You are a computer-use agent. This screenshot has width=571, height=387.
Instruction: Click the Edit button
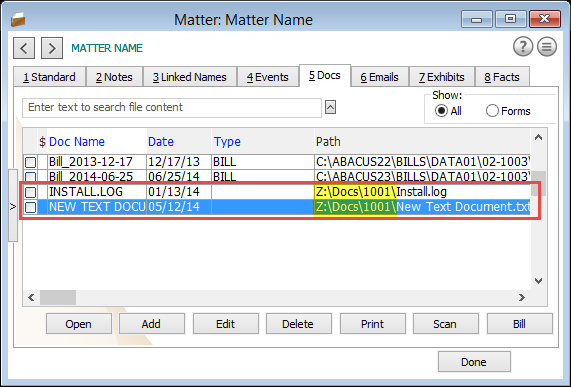pos(226,324)
